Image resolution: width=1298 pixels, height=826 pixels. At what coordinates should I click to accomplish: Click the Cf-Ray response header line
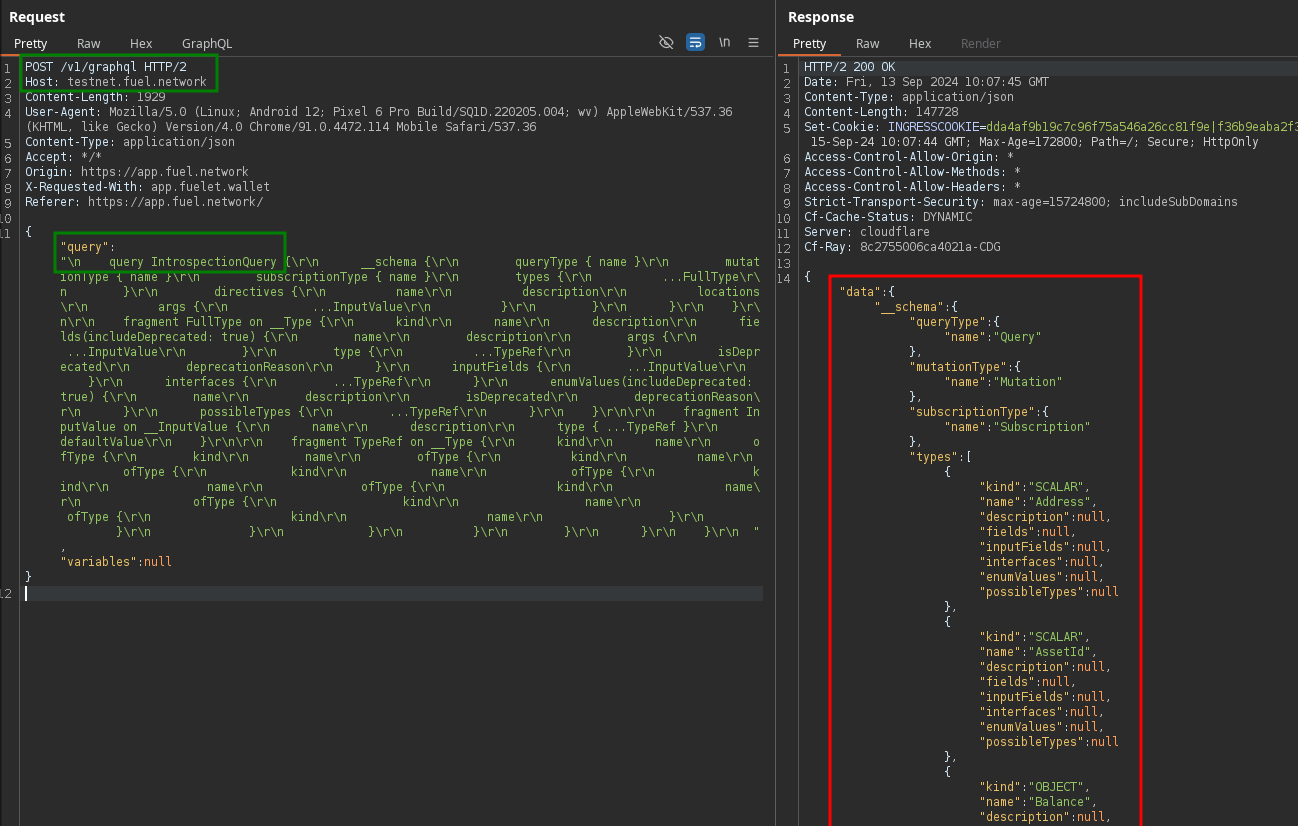tap(902, 247)
